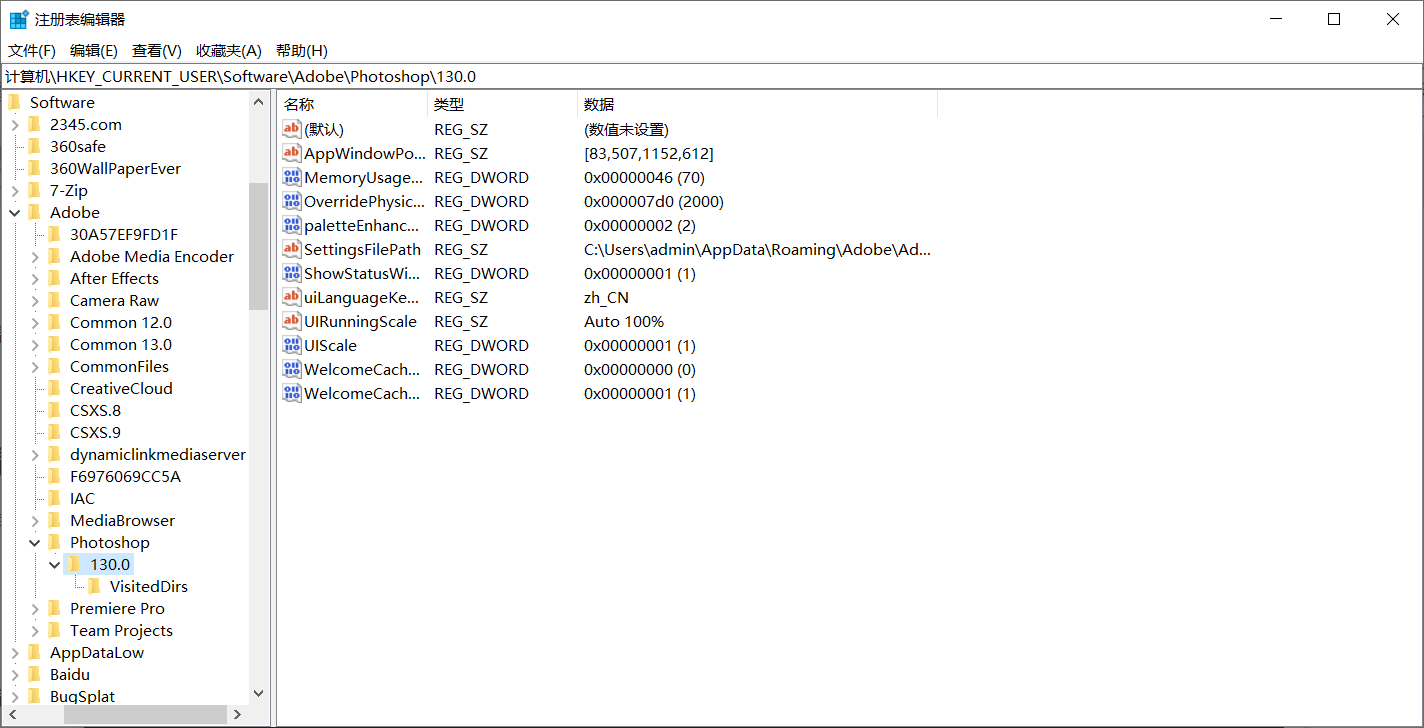The height and width of the screenshot is (728, 1424).
Task: Select the CSXS.9 tree item
Action: tap(95, 432)
